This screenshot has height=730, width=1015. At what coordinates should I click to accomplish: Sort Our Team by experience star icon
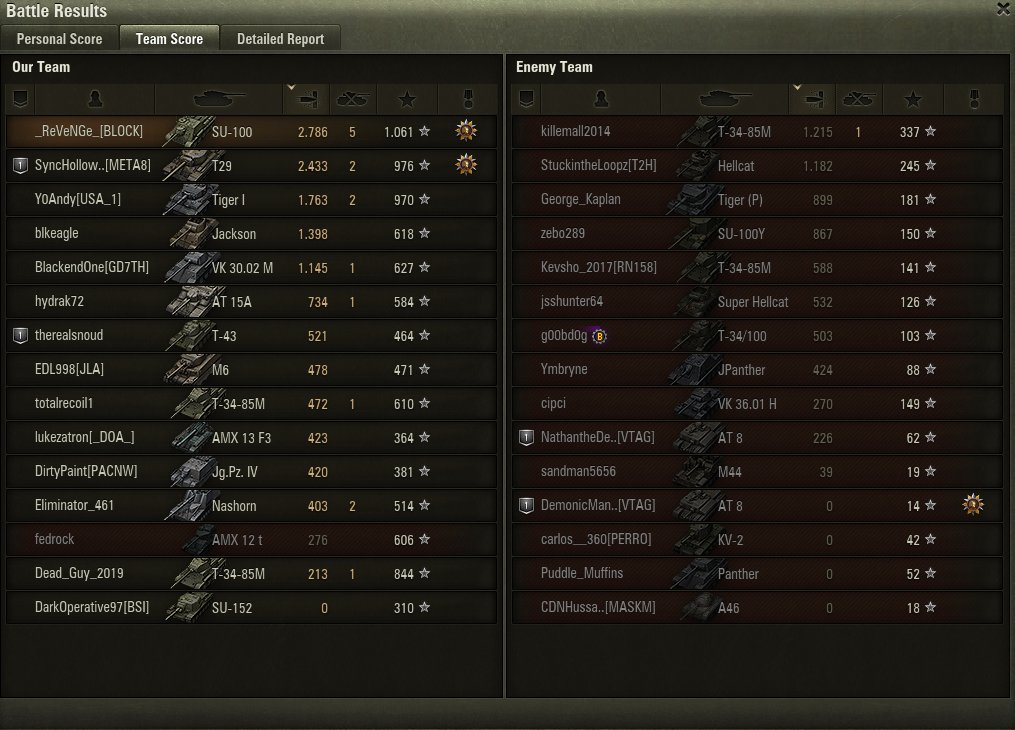coord(407,99)
